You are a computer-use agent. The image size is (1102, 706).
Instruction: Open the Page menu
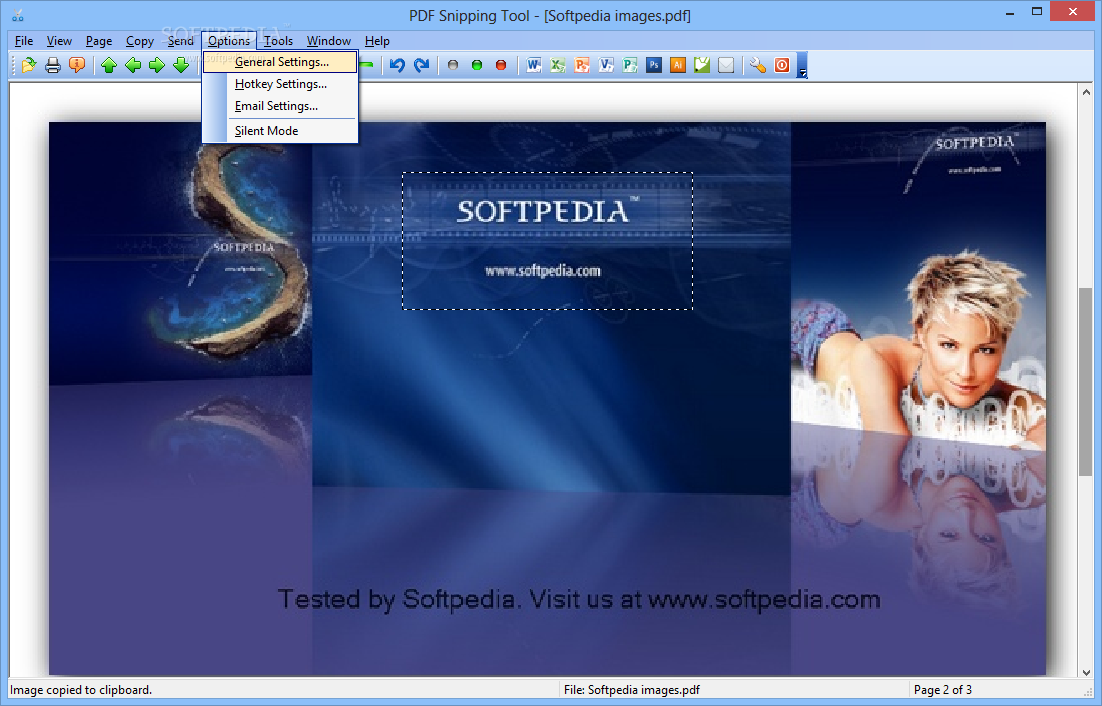99,41
